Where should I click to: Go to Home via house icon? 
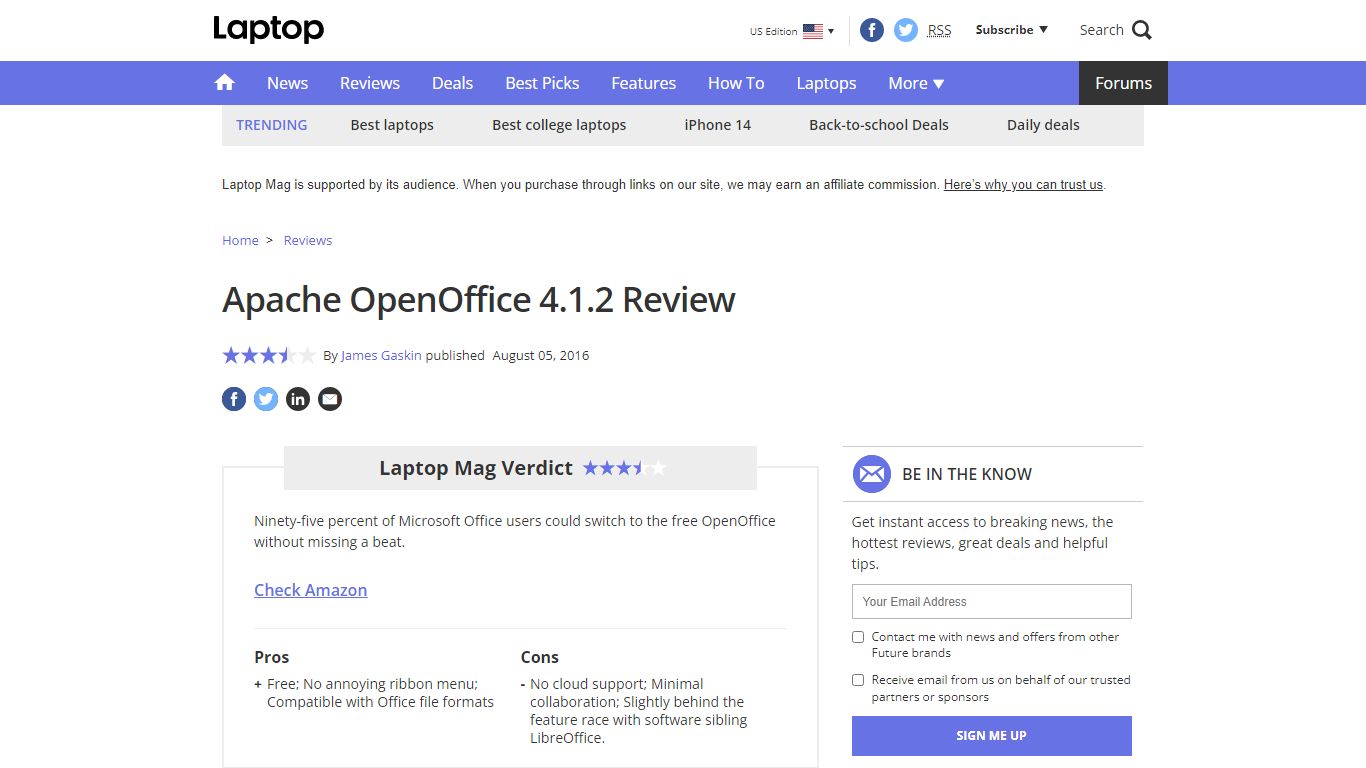point(225,83)
